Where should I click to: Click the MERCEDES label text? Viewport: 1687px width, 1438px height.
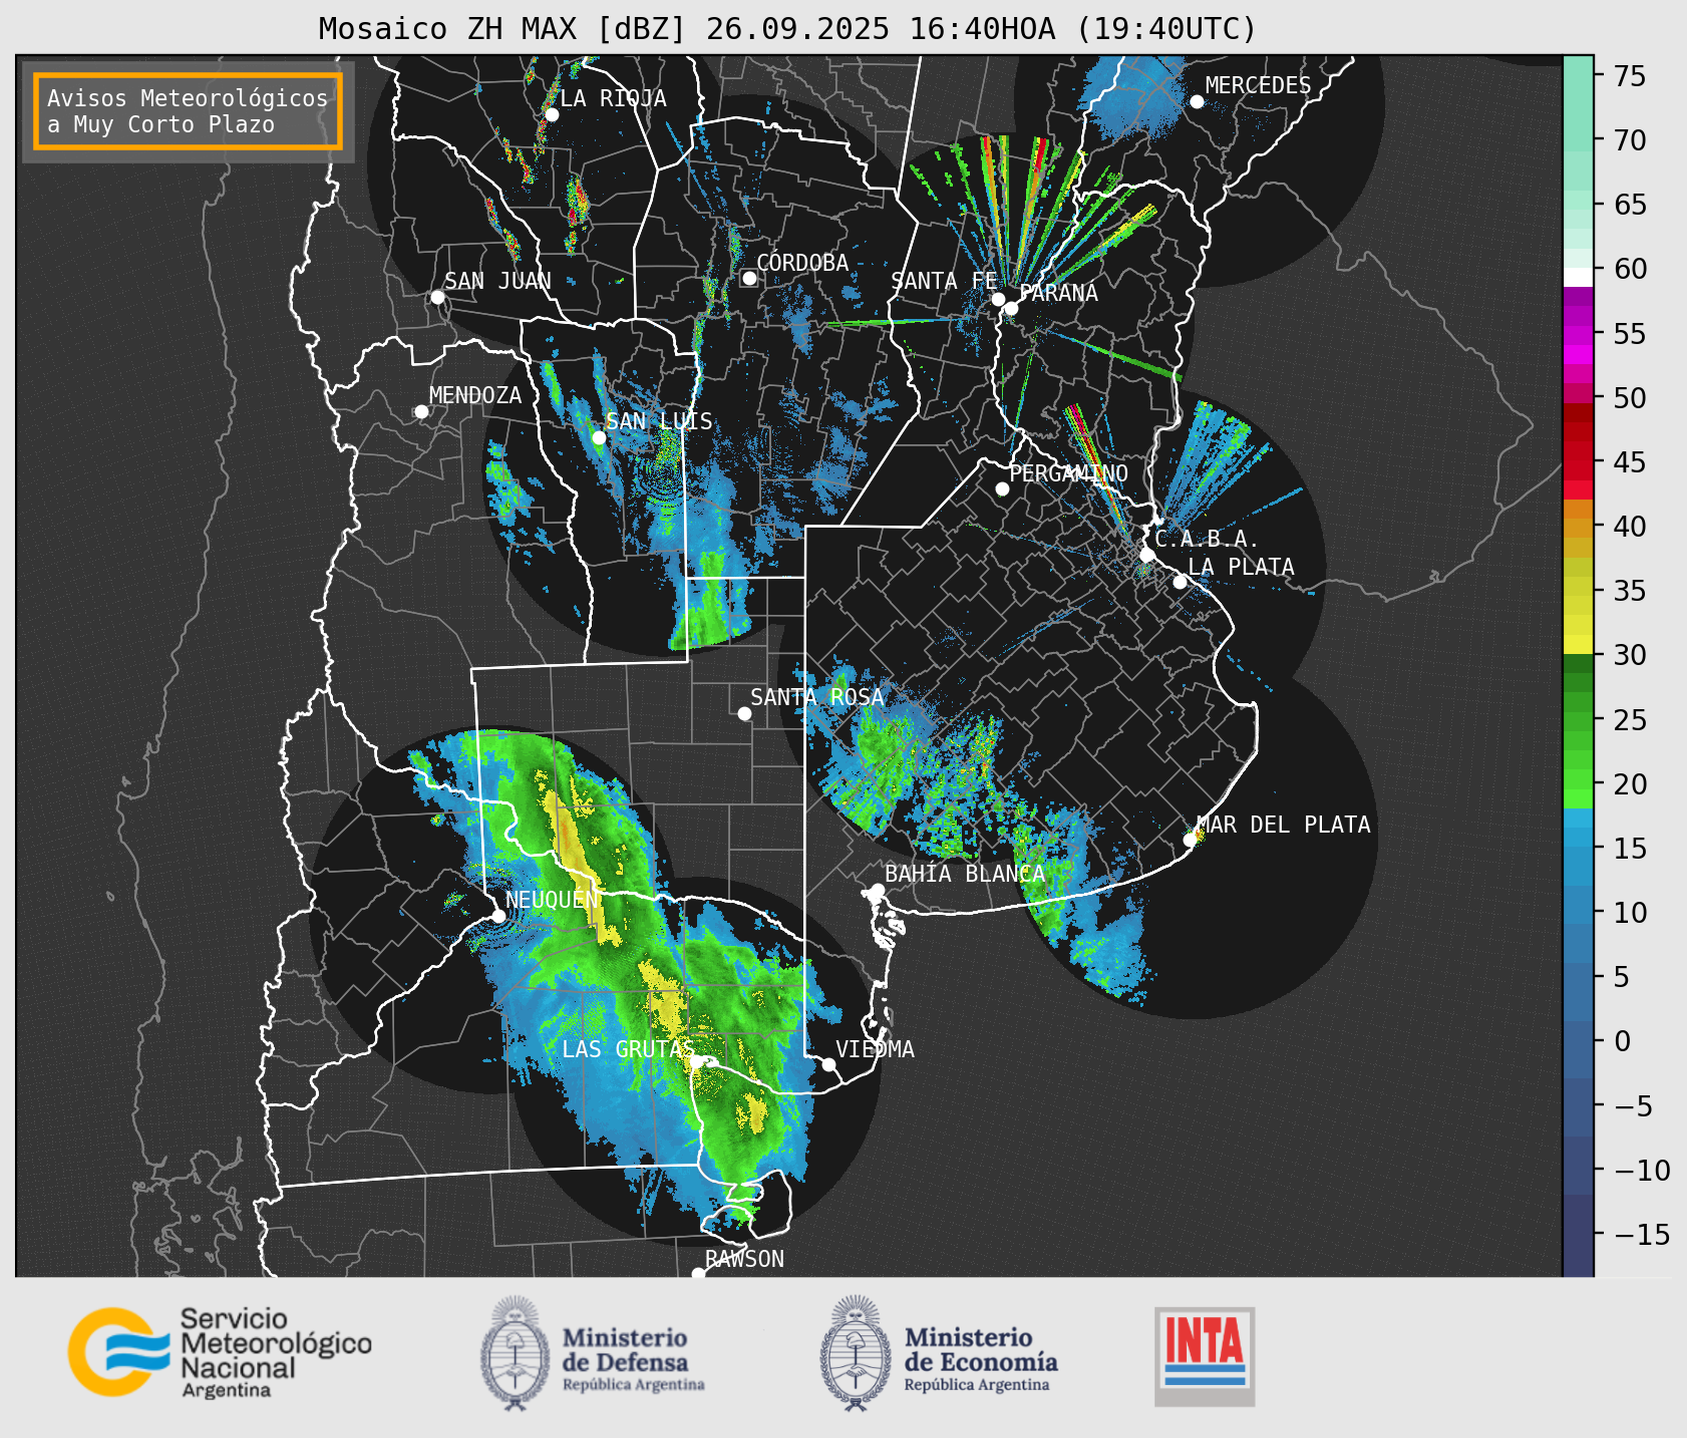[x=1258, y=86]
